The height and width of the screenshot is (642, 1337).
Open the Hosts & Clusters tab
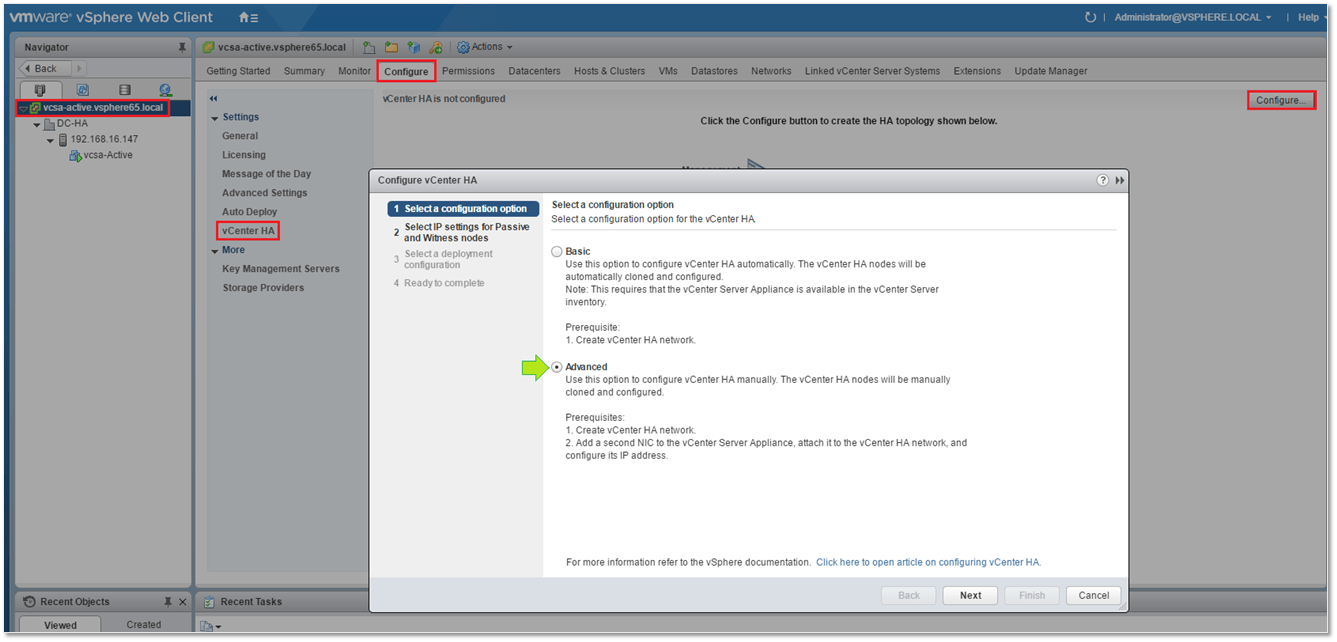tap(609, 71)
